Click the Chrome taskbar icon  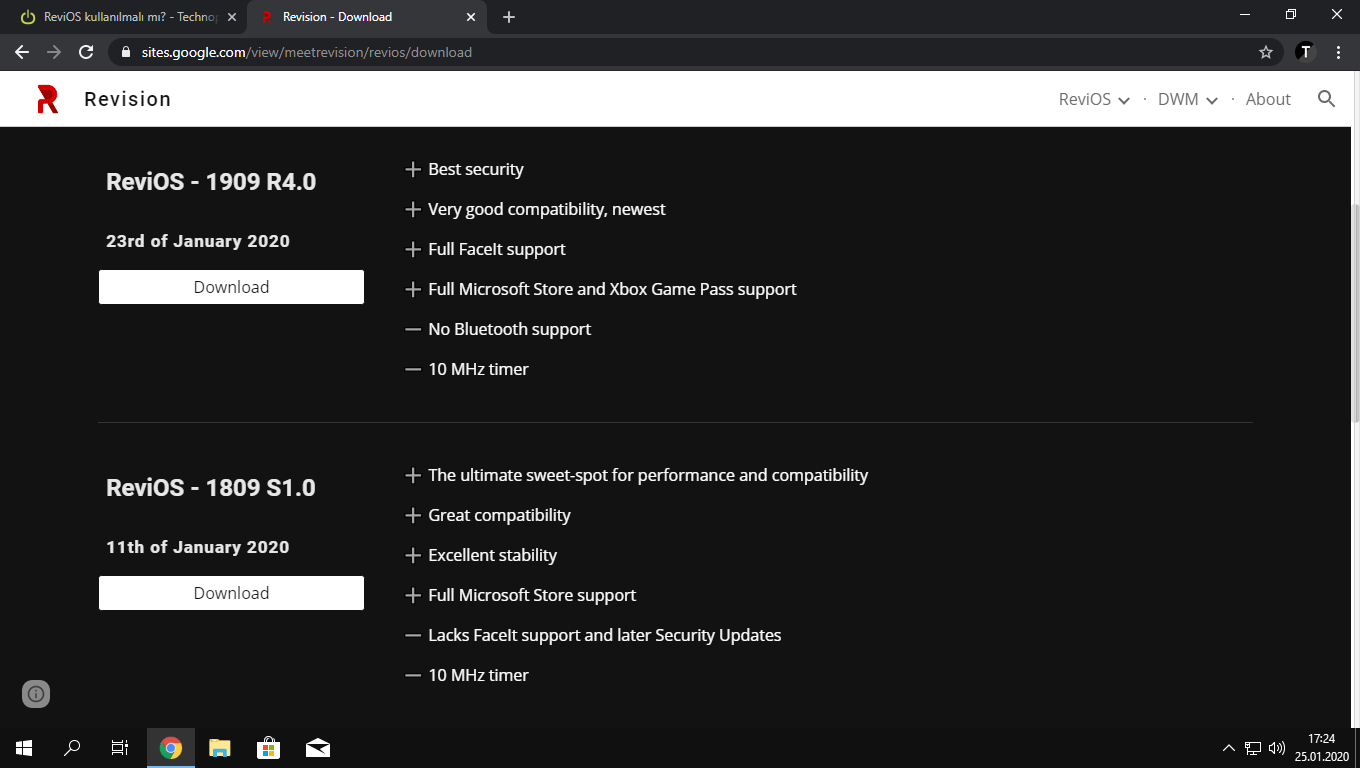point(171,748)
